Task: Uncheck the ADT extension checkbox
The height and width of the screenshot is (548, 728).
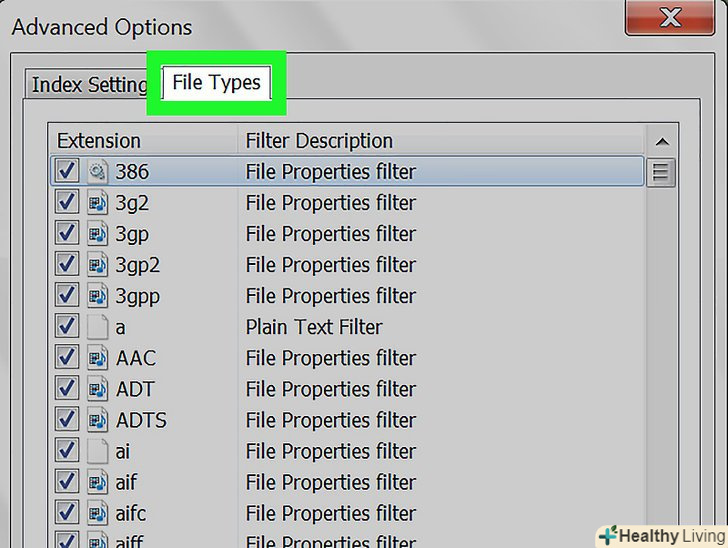Action: [67, 389]
